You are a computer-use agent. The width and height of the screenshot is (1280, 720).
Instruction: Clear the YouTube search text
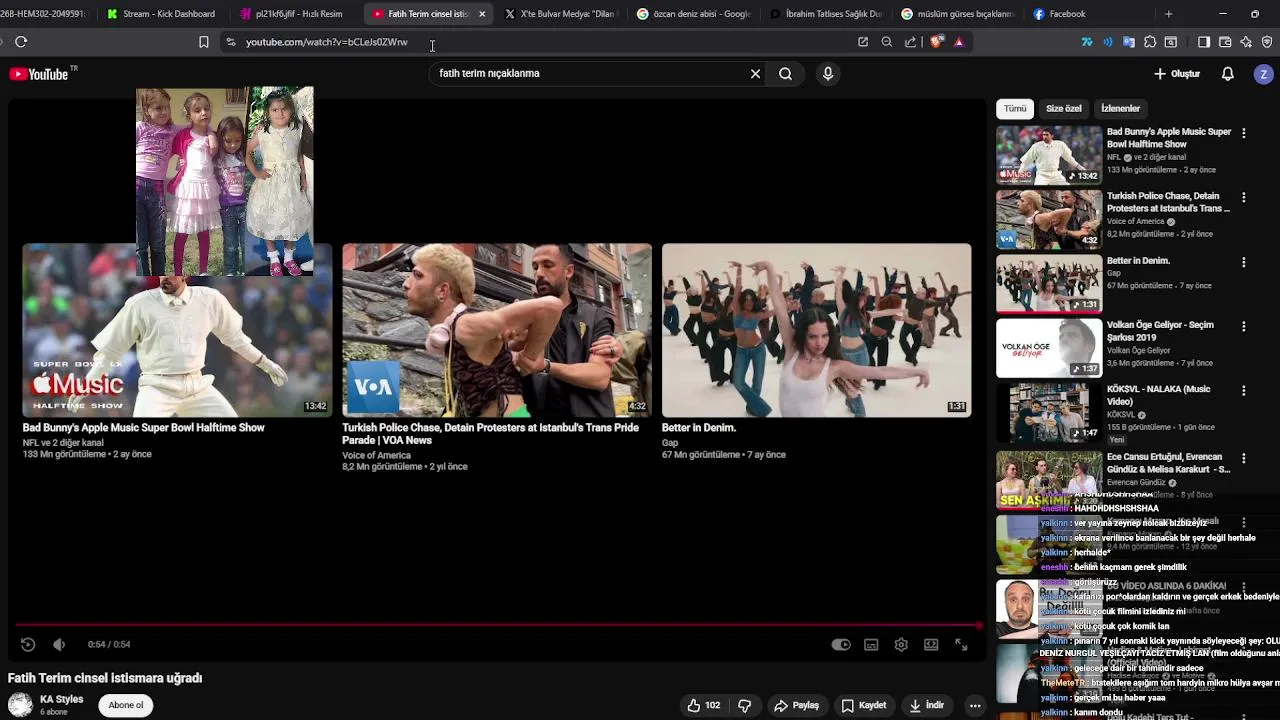(755, 73)
